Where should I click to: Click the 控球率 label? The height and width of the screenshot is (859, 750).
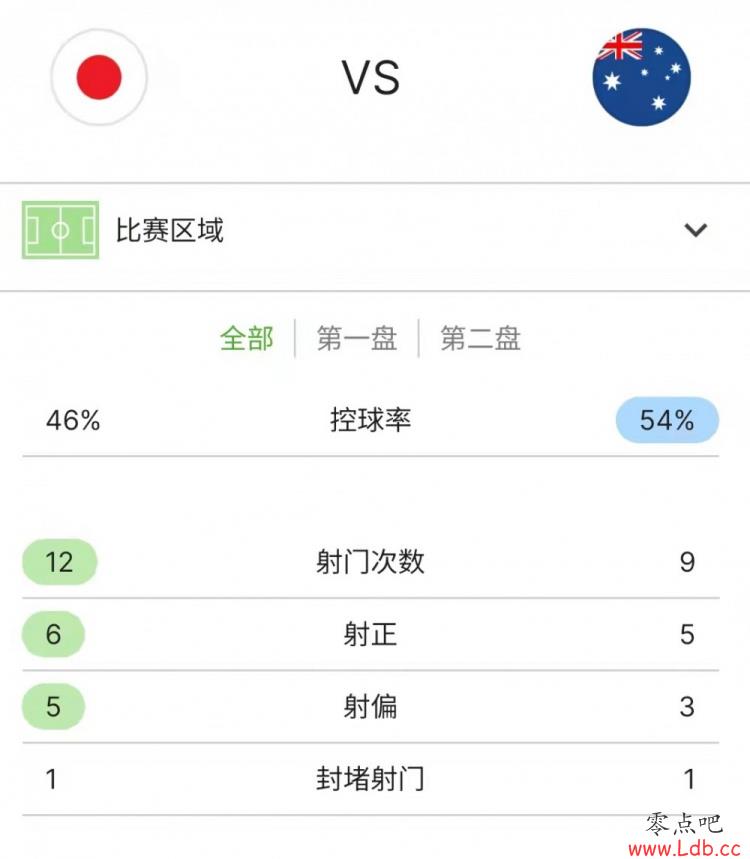click(370, 420)
